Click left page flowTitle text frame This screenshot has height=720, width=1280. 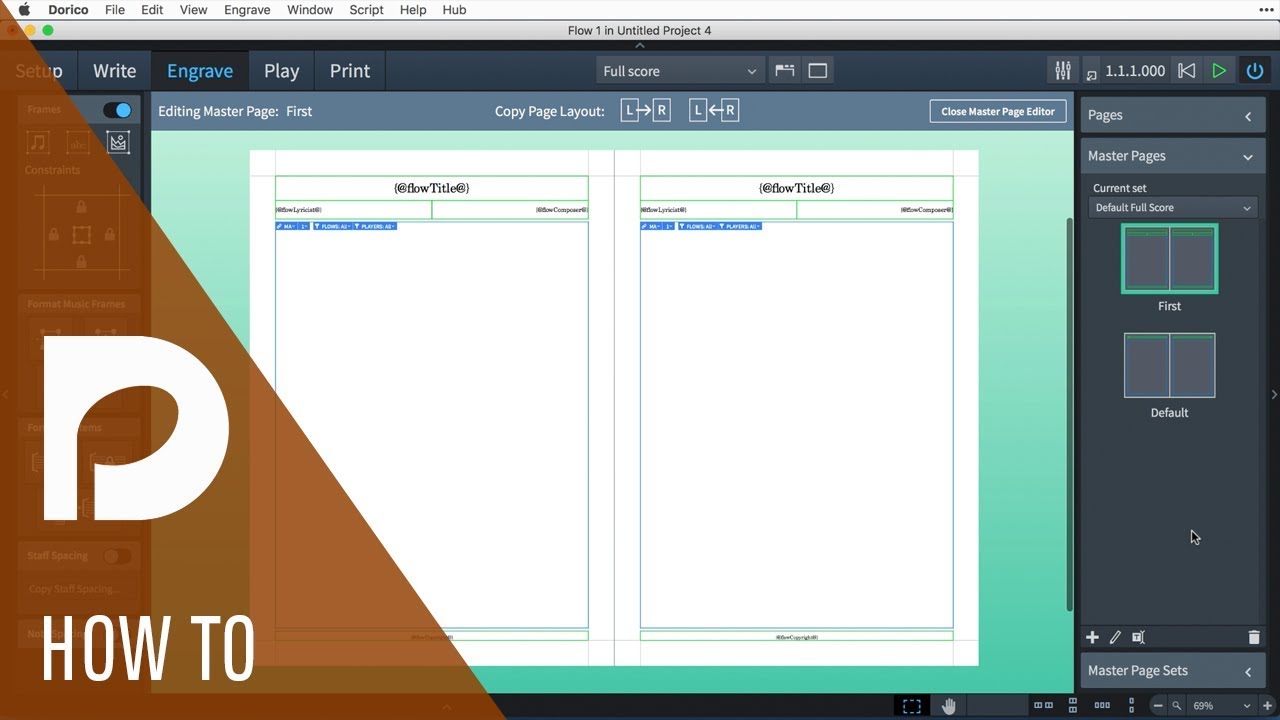click(432, 188)
